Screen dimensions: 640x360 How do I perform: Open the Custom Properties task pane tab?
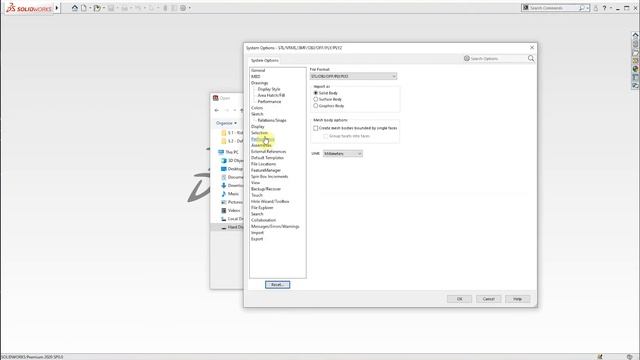click(x=635, y=77)
